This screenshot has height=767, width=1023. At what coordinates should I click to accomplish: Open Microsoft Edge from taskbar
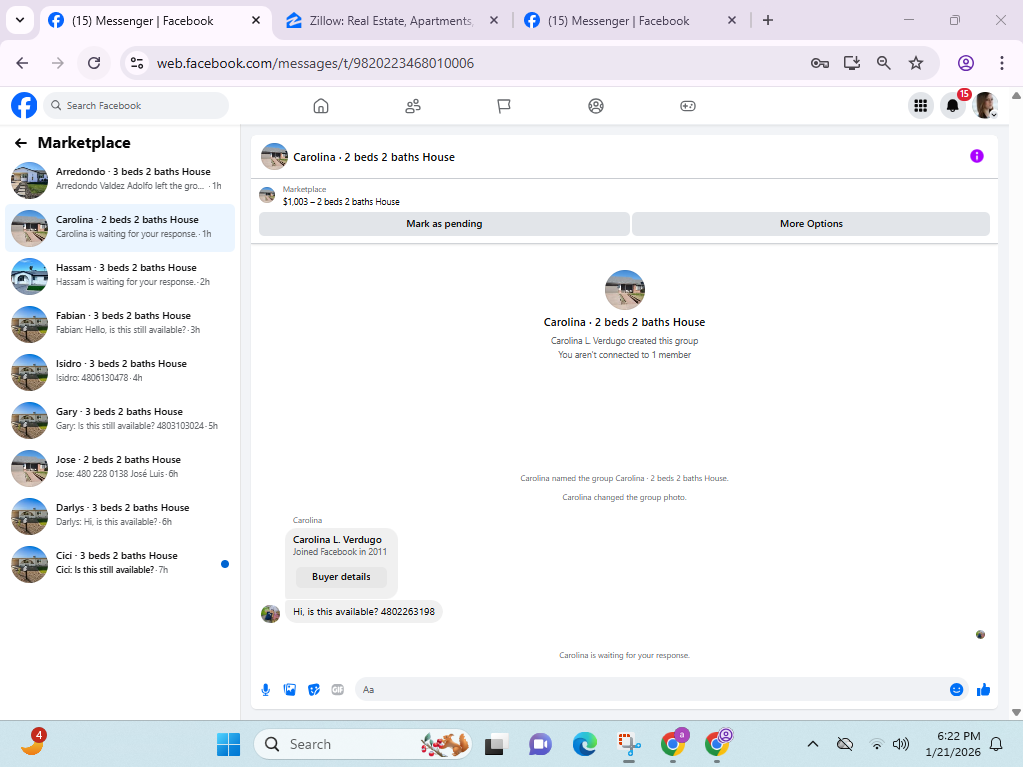585,744
